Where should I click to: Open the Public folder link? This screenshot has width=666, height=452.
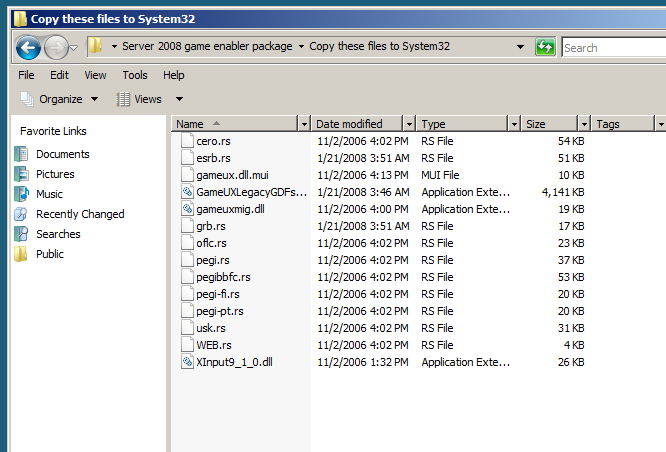pyautogui.click(x=49, y=254)
